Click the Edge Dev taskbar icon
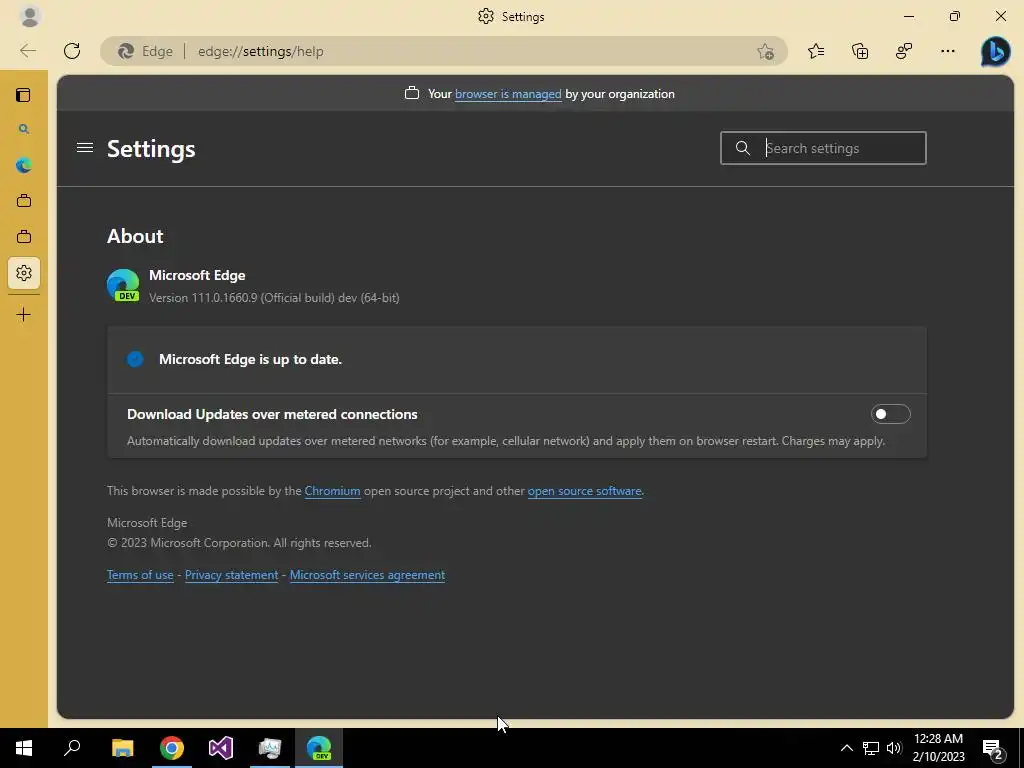Screen dimensions: 1024x768 [319, 748]
